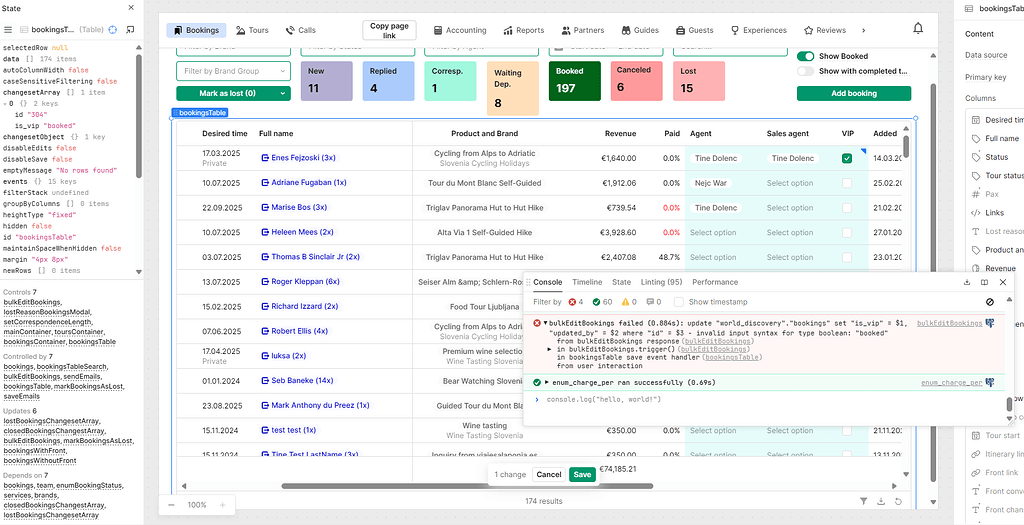This screenshot has width=1024, height=525.
Task: Clear the console with the circle-slash icon
Action: [x=989, y=302]
